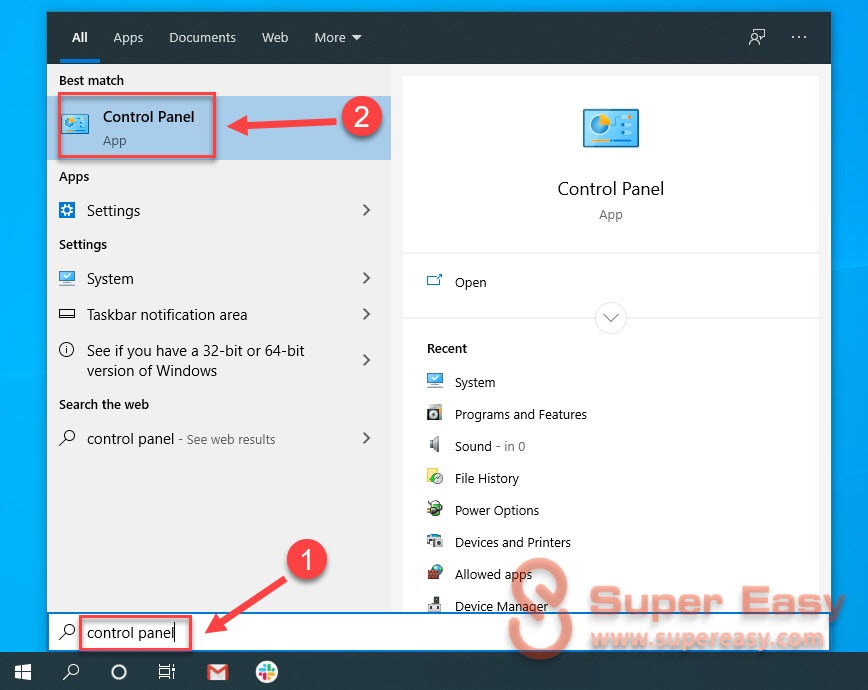
Task: Open Programs and Features from Recent
Action: [520, 414]
